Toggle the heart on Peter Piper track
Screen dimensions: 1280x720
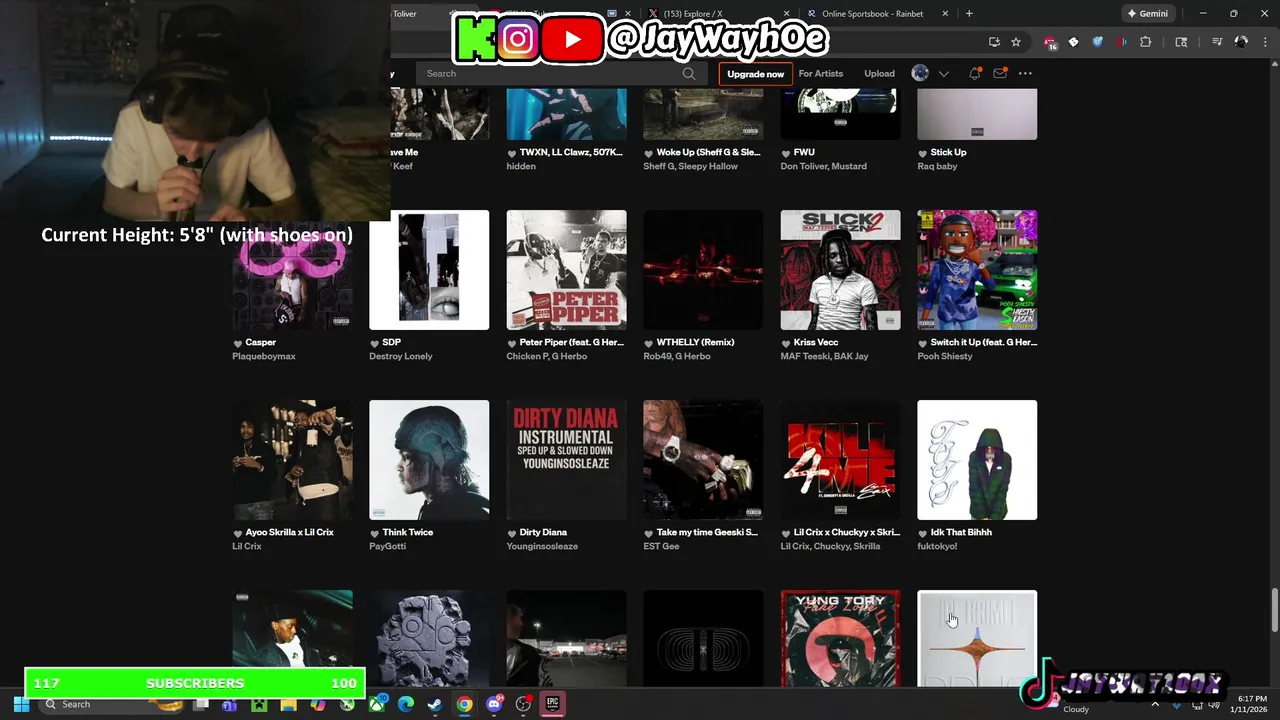(x=512, y=343)
